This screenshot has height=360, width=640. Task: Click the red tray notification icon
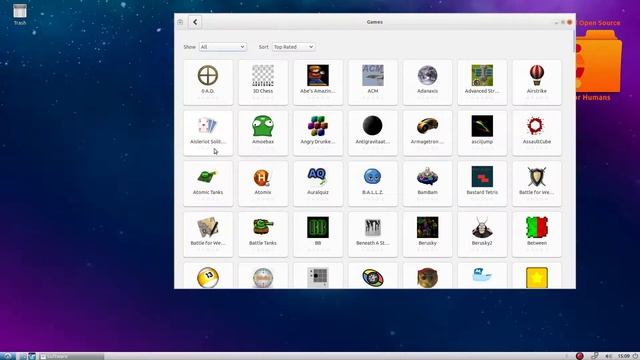click(x=579, y=356)
